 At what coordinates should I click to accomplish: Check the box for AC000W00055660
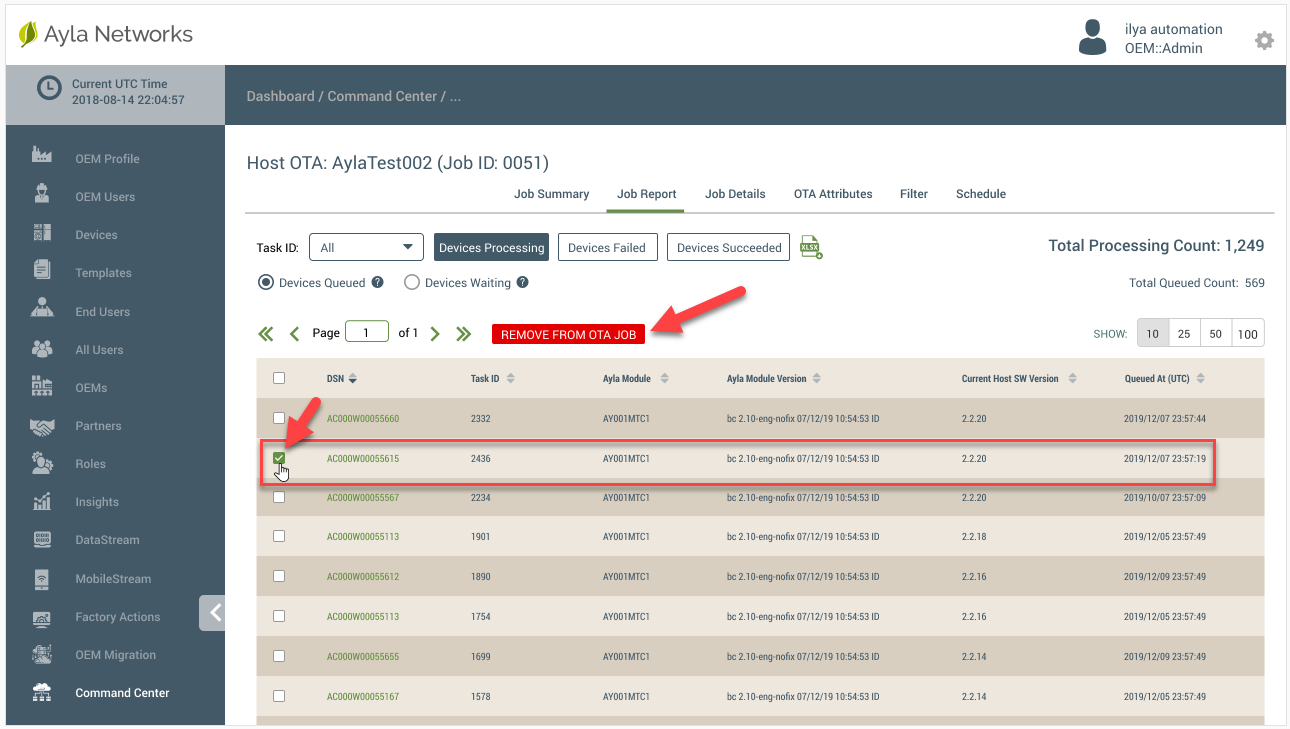click(279, 418)
